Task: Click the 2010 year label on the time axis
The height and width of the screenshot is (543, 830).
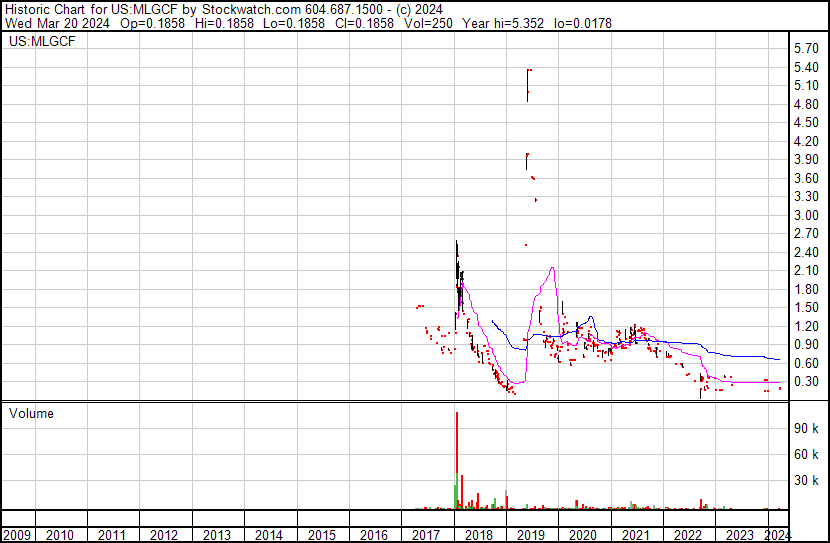Action: coord(60,535)
